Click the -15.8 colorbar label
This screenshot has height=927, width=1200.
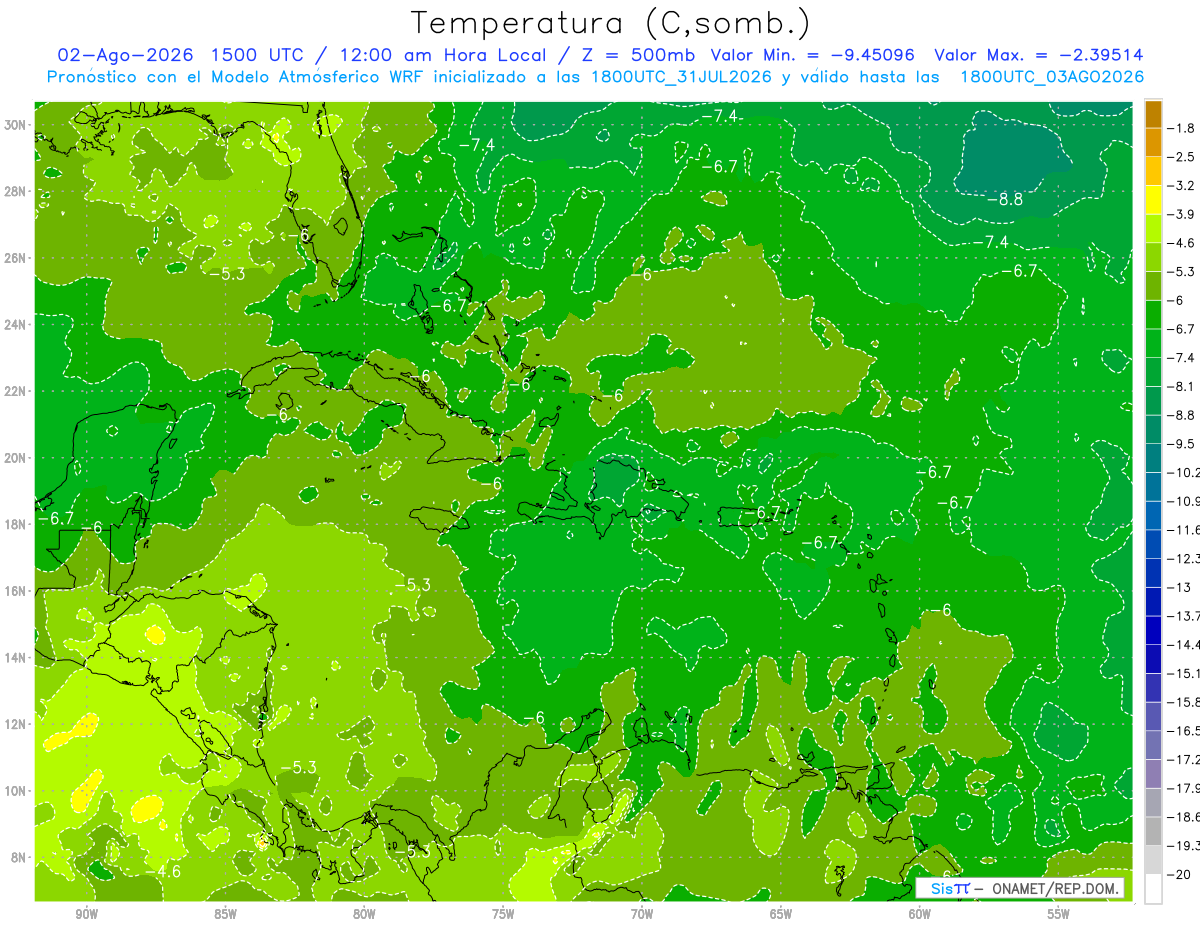[x=1184, y=702]
